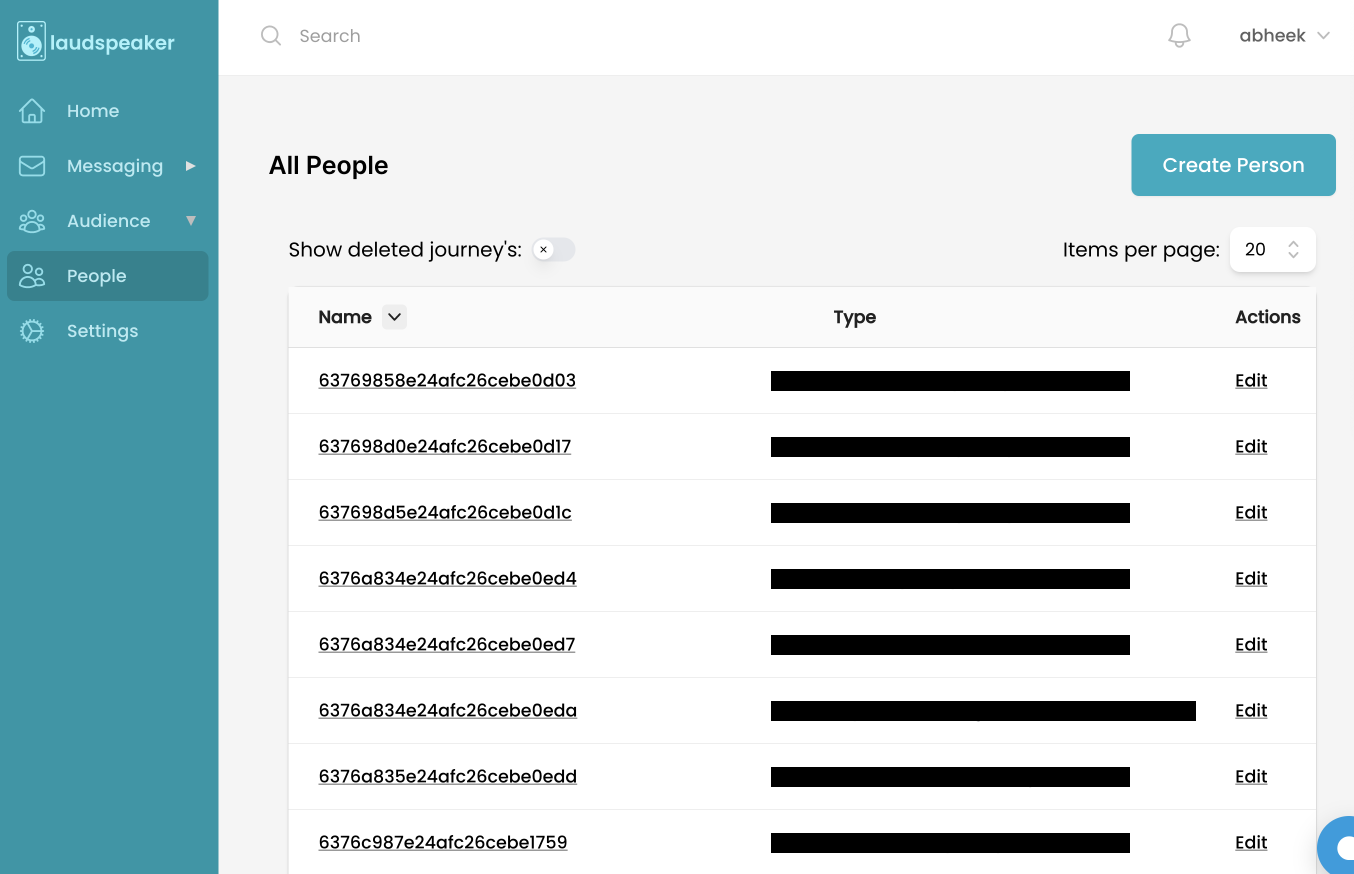Image resolution: width=1354 pixels, height=874 pixels.
Task: Toggle Show deleted journey's switch
Action: [x=553, y=250]
